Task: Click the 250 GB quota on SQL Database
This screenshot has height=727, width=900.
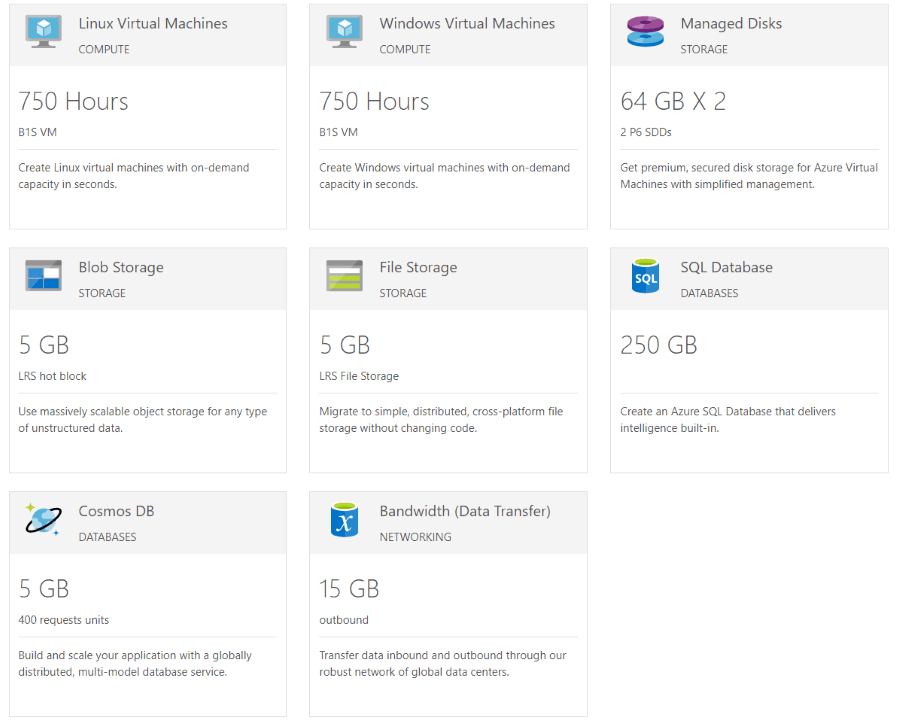Action: (x=658, y=345)
